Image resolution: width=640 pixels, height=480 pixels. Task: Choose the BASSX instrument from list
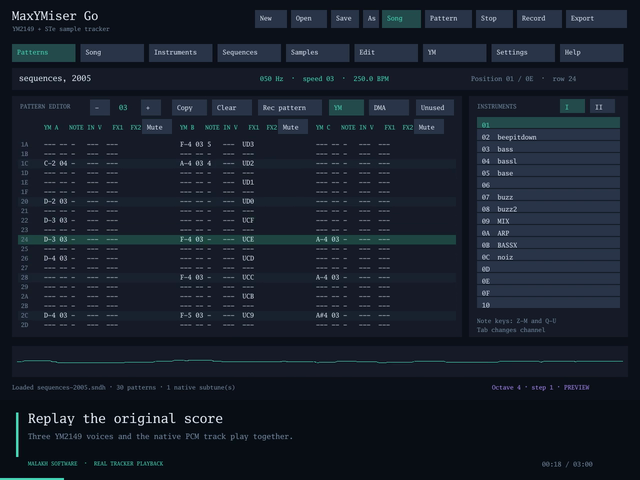point(548,245)
